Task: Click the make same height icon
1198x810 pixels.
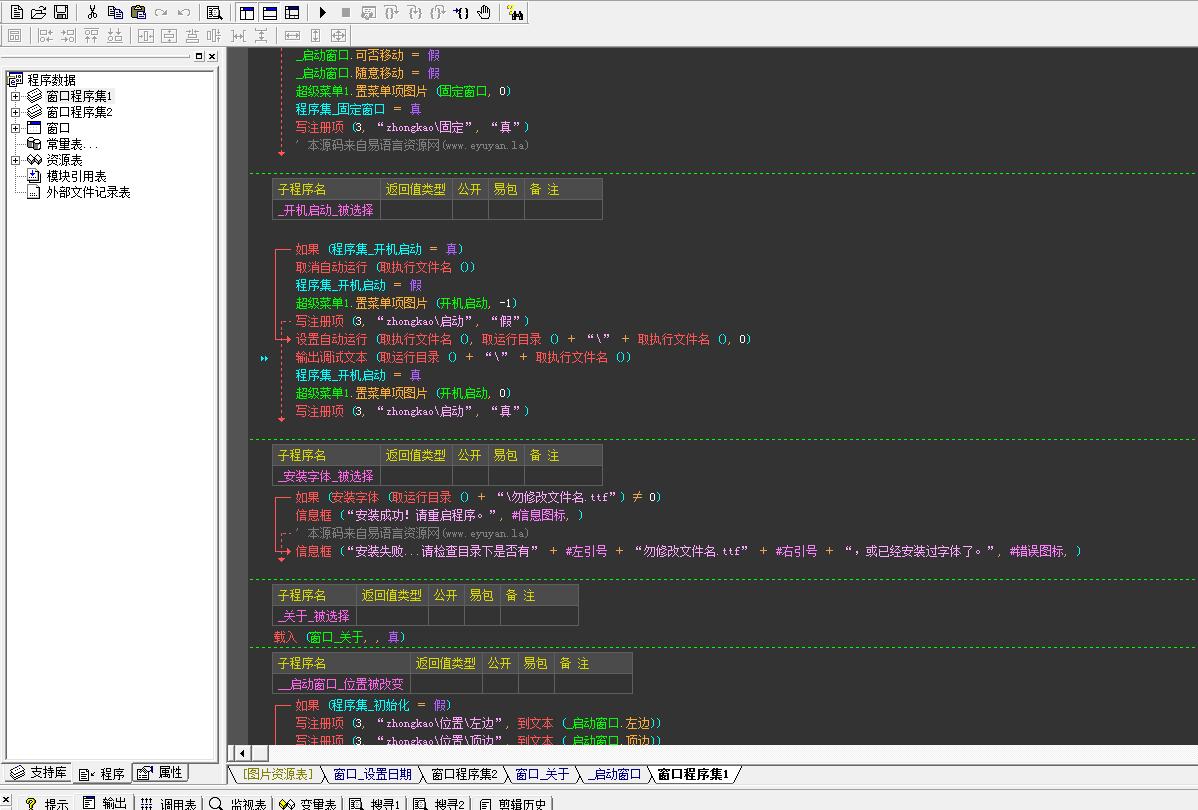Action: [x=316, y=35]
